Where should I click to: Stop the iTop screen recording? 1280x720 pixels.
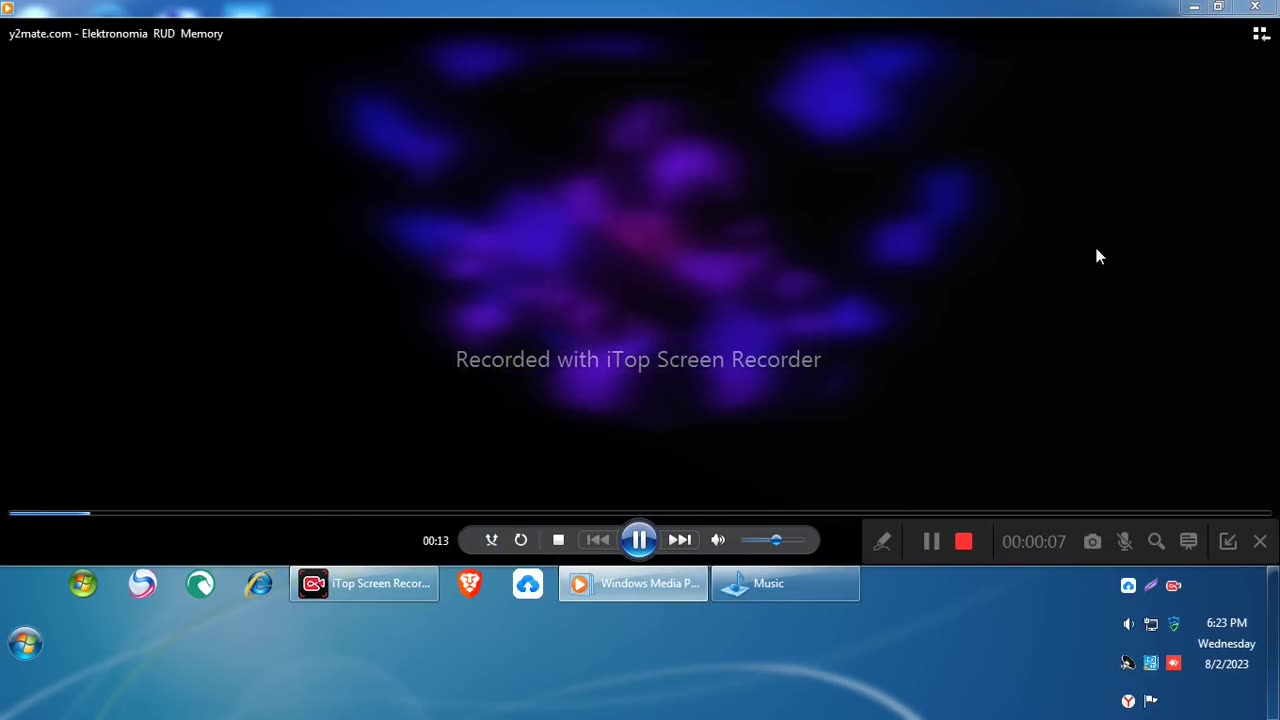pos(964,541)
